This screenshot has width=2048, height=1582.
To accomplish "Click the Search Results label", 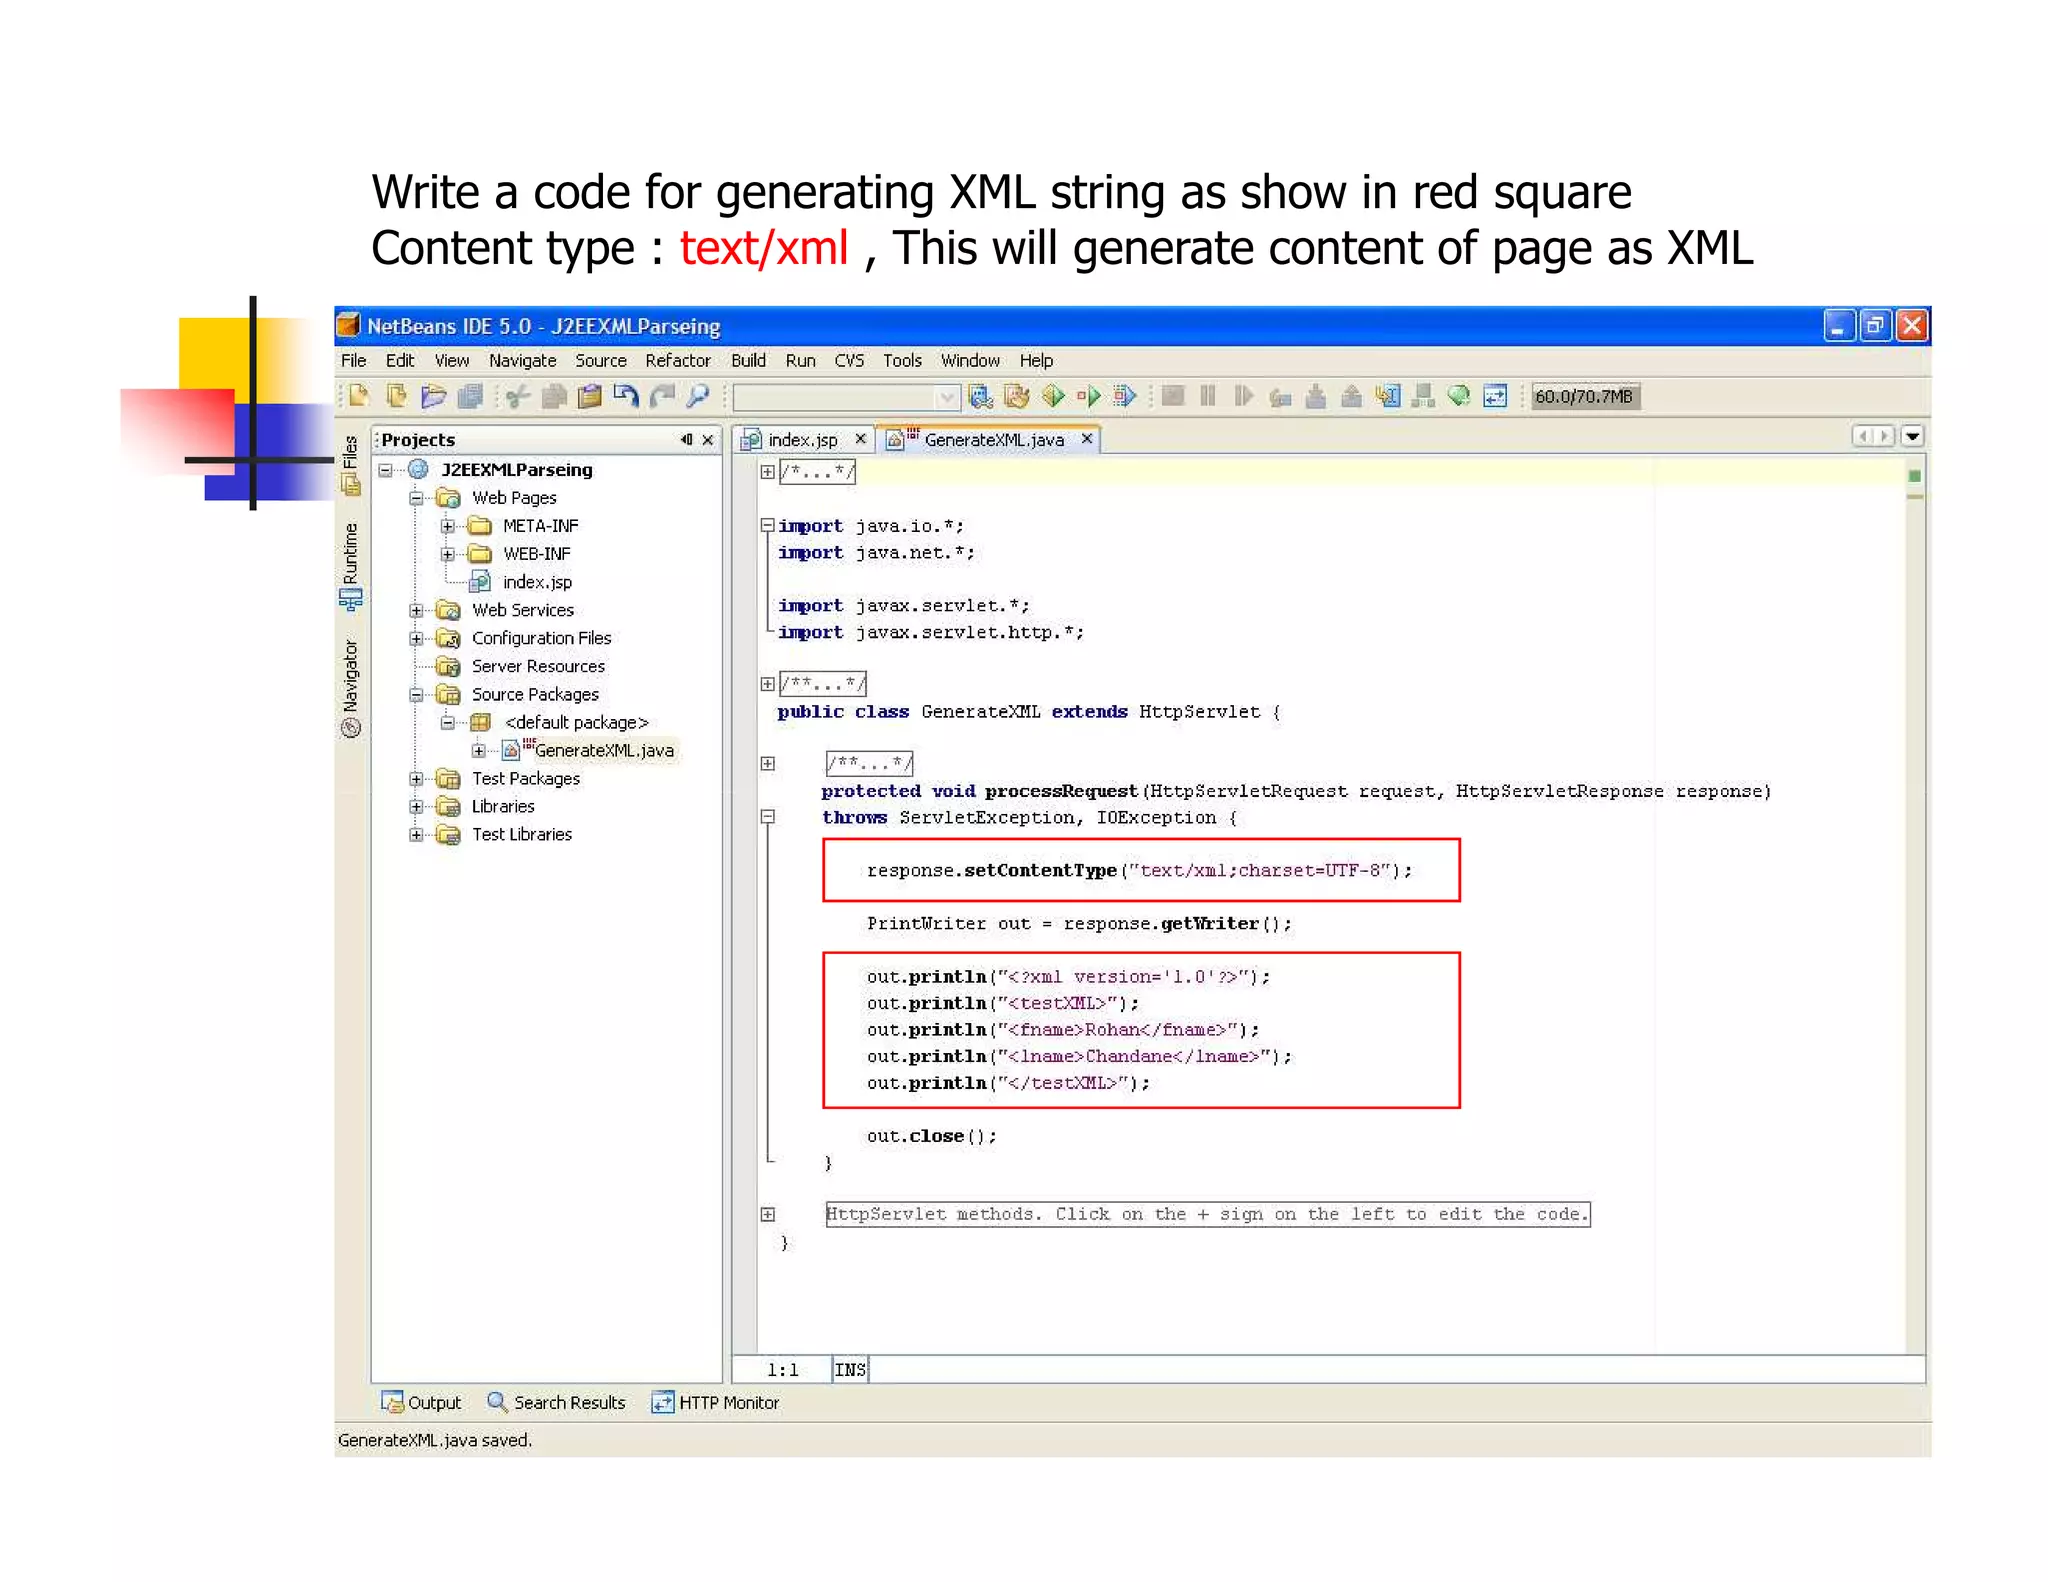I will (570, 1402).
